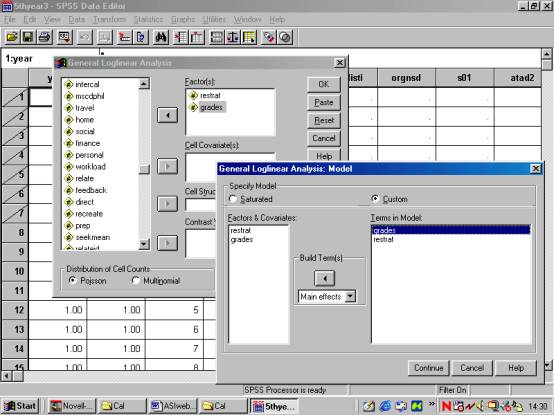Click the Reset button
Image resolution: width=554 pixels, height=415 pixels.
(324, 120)
